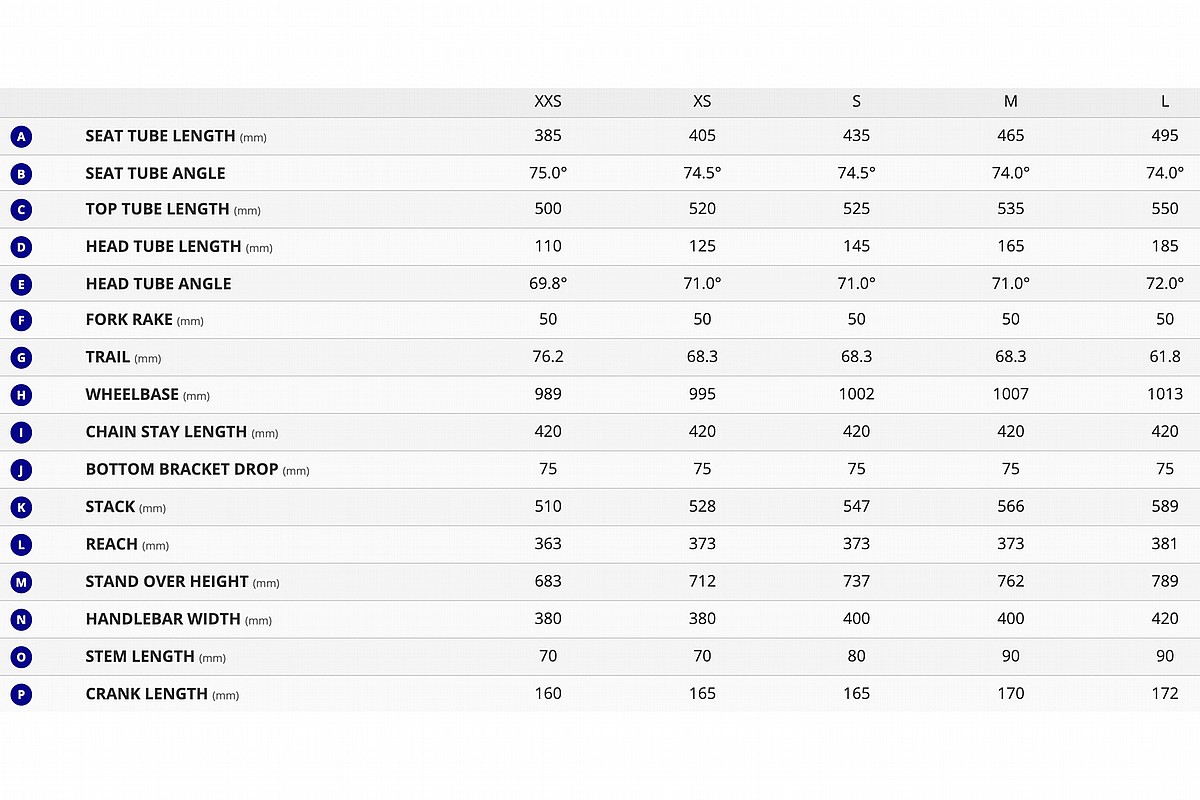Click the circled H icon beside Wheelbase

(x=21, y=395)
